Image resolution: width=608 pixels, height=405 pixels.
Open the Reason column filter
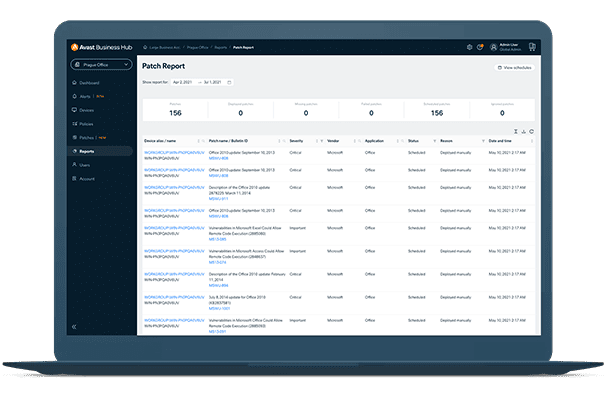[483, 141]
